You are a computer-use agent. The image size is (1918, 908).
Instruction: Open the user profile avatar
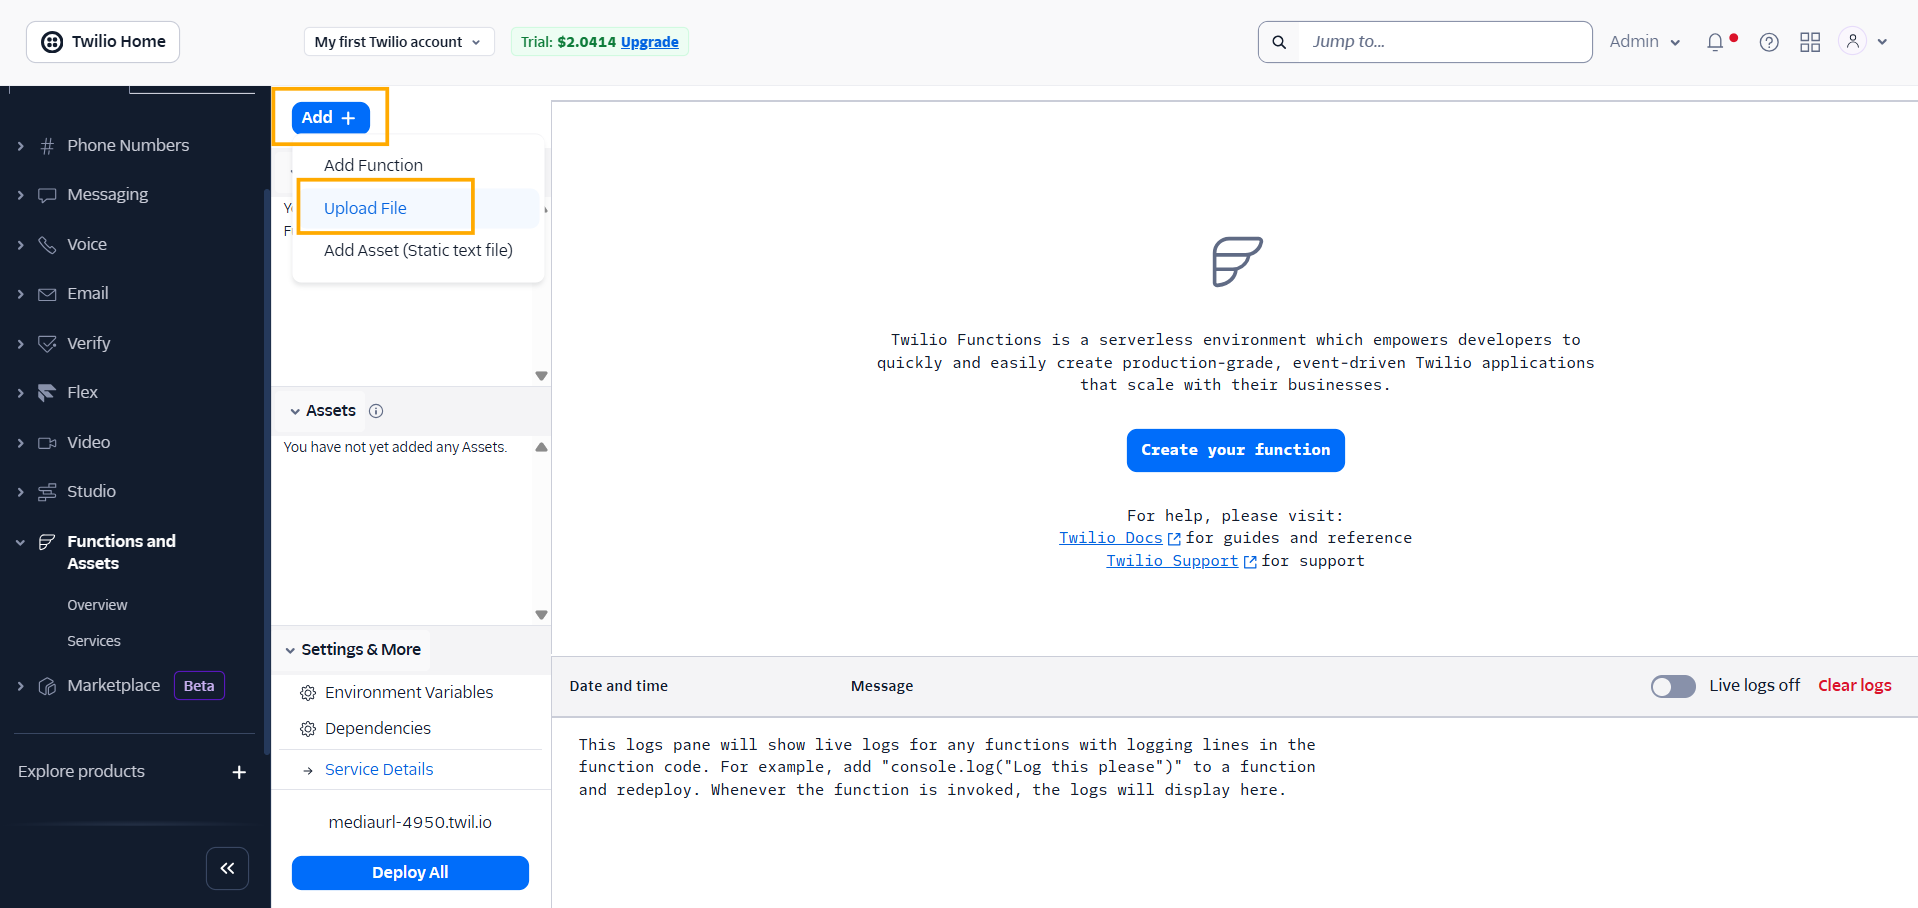tap(1853, 41)
